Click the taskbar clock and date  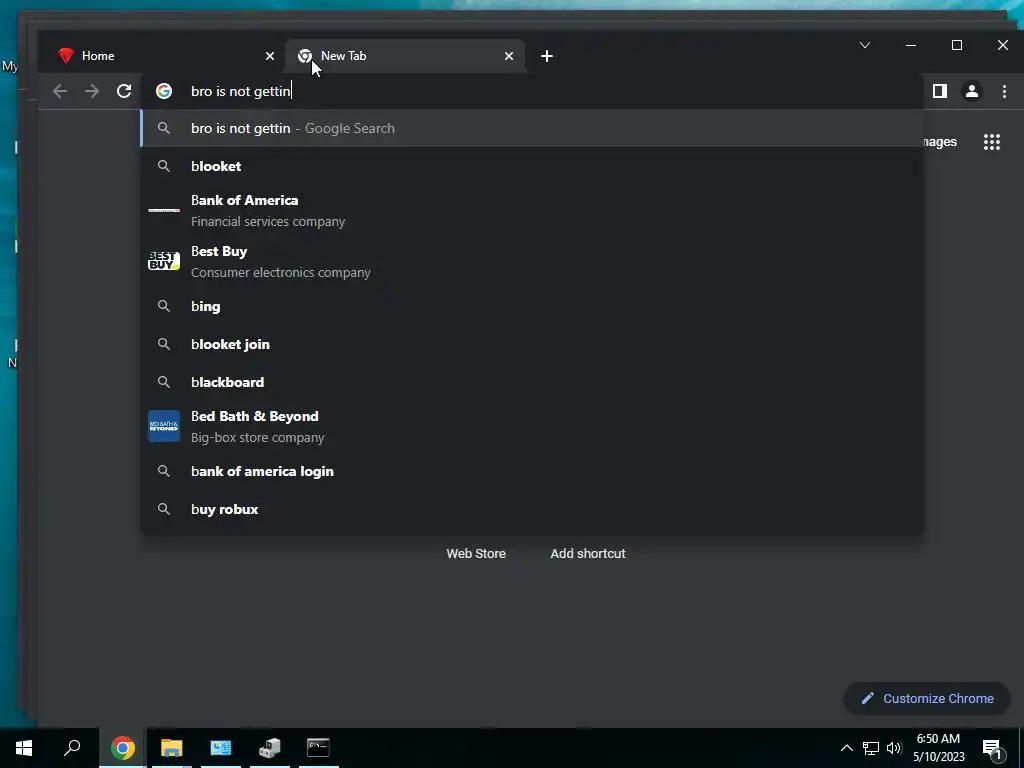click(x=938, y=748)
